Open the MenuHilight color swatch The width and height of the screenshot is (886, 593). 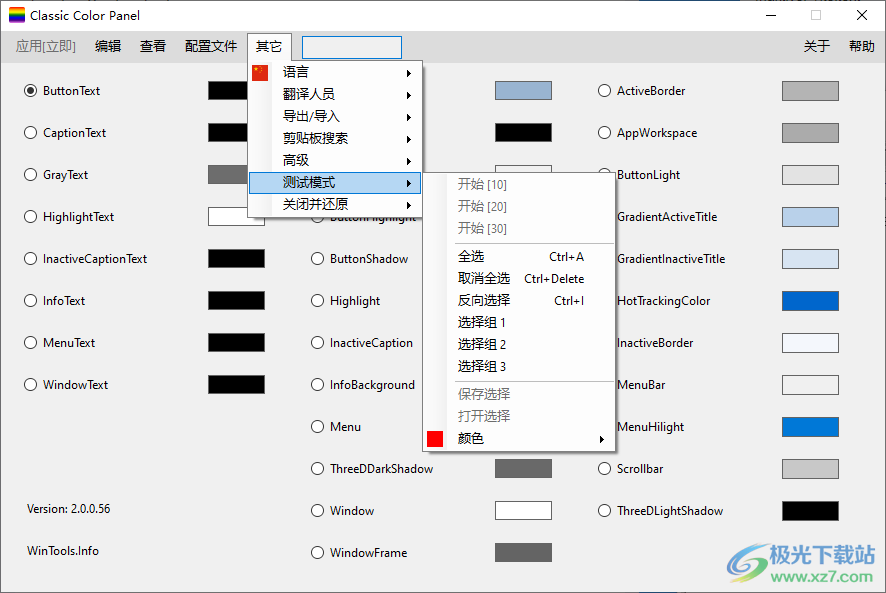pos(810,427)
